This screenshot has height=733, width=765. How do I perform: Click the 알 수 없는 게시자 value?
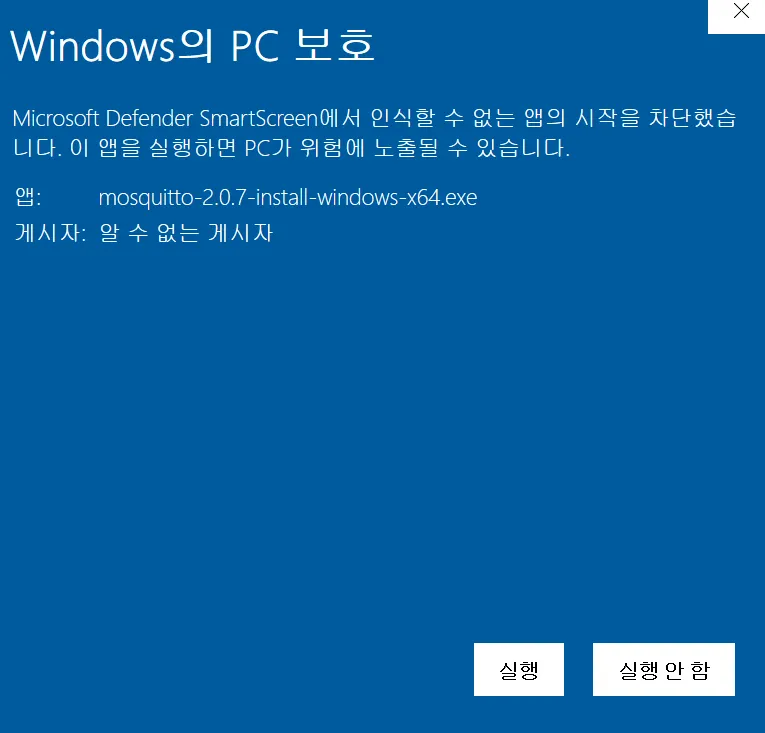186,233
